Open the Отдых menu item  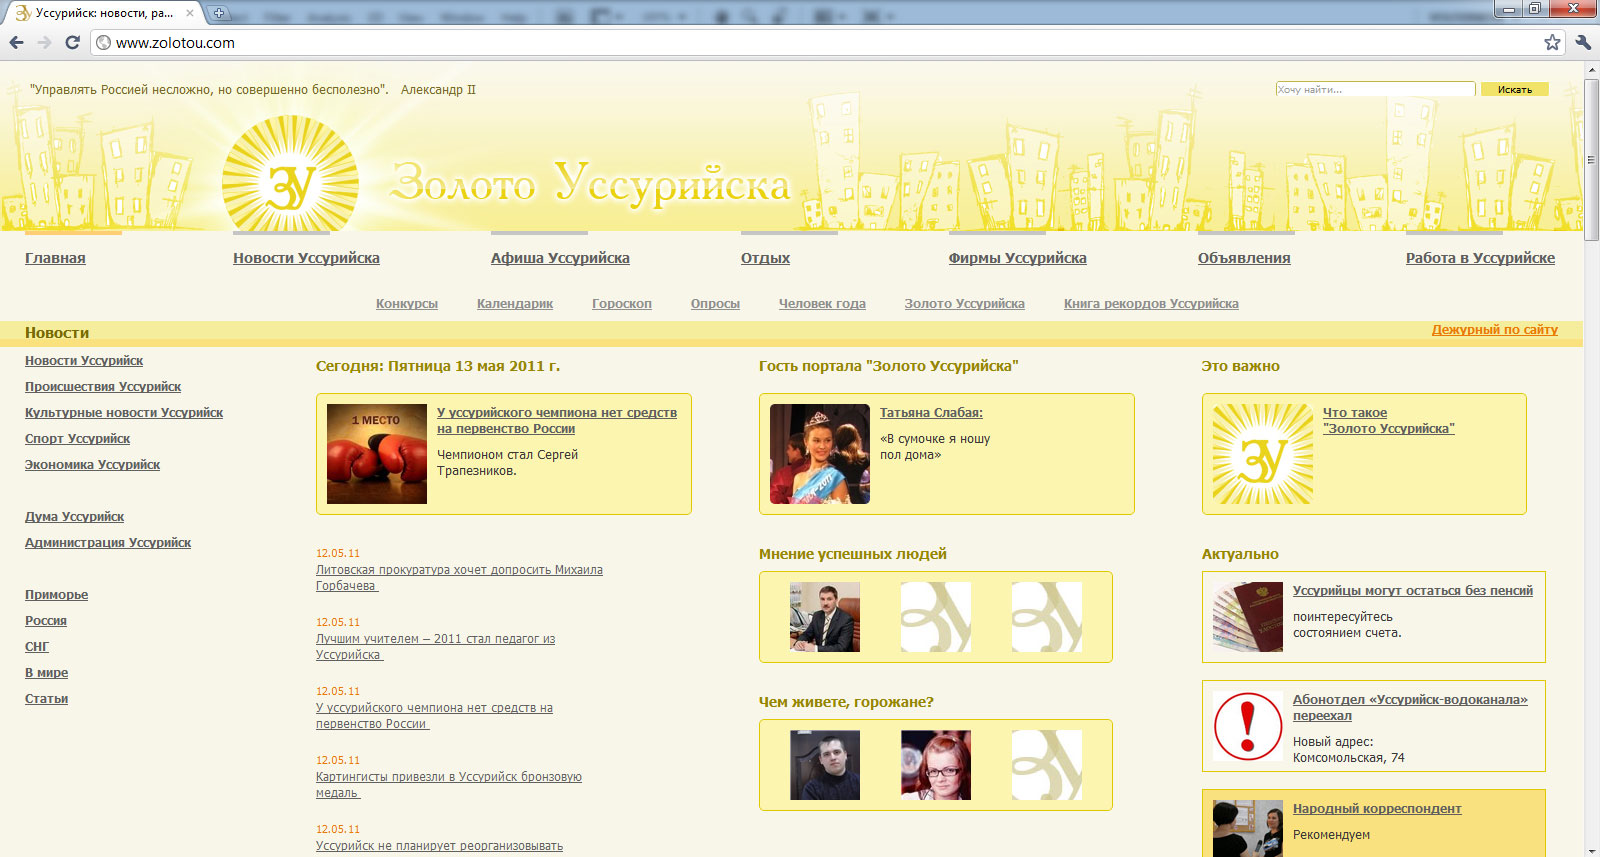point(765,258)
